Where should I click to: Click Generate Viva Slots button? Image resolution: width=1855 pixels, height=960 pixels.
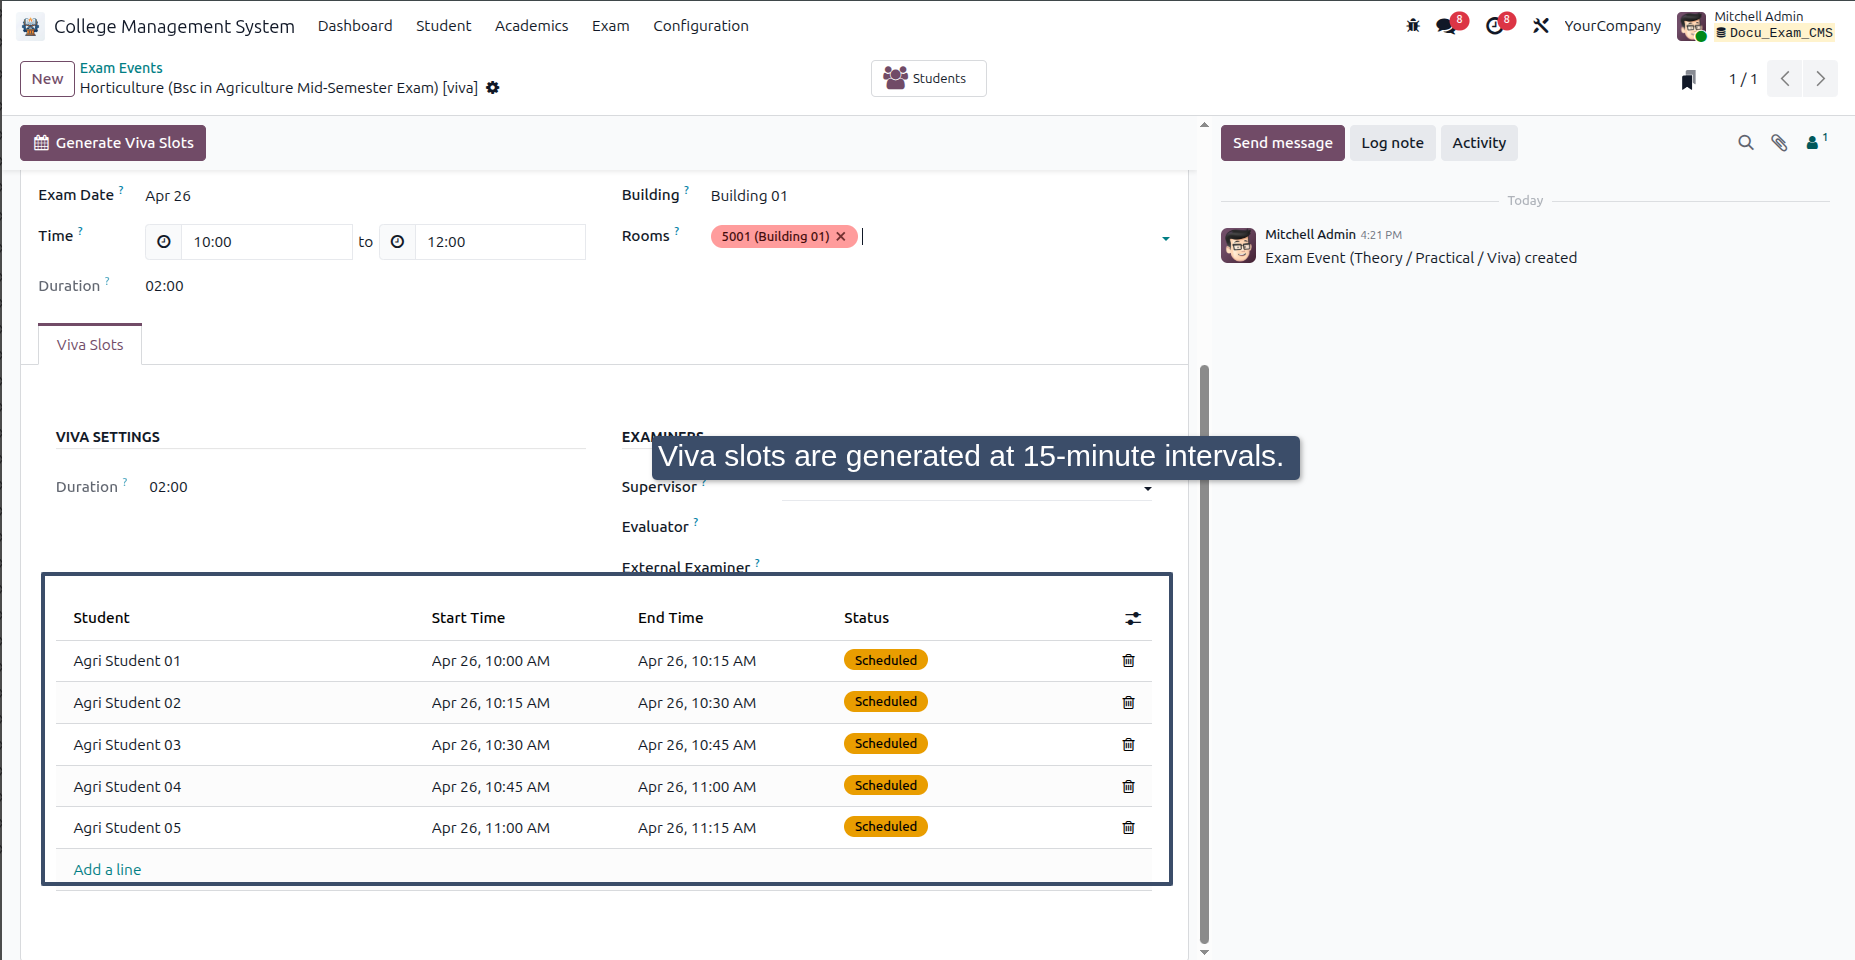[x=113, y=143]
